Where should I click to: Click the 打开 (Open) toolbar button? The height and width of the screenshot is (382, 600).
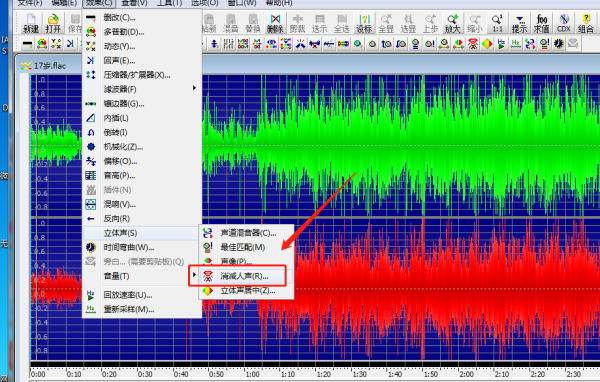53,23
